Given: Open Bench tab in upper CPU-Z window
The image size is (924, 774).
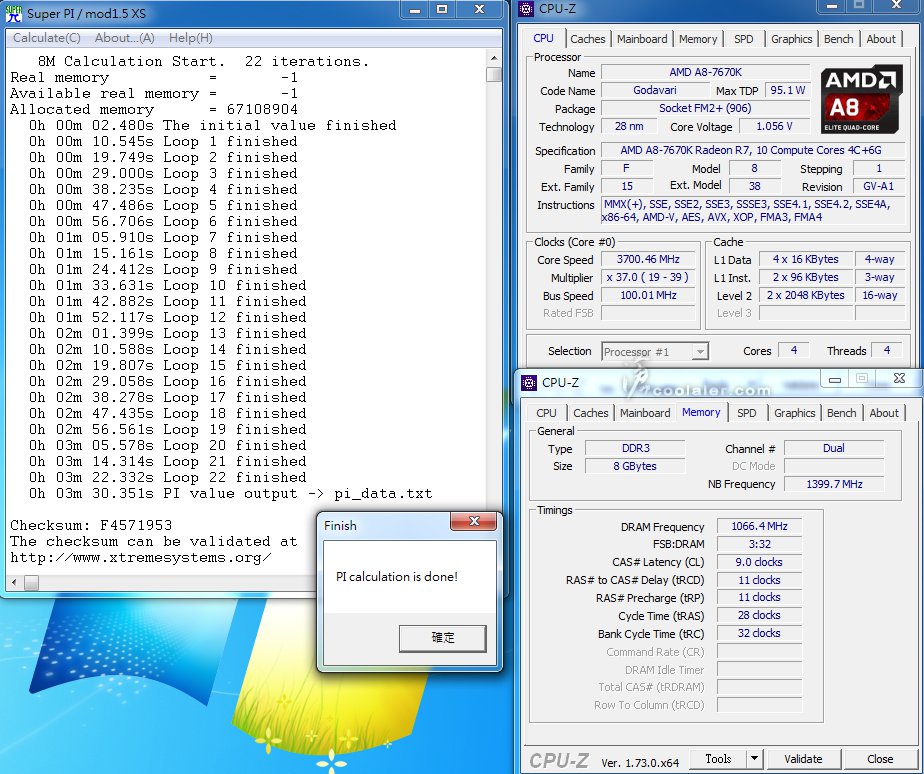Looking at the screenshot, I should pyautogui.click(x=839, y=39).
